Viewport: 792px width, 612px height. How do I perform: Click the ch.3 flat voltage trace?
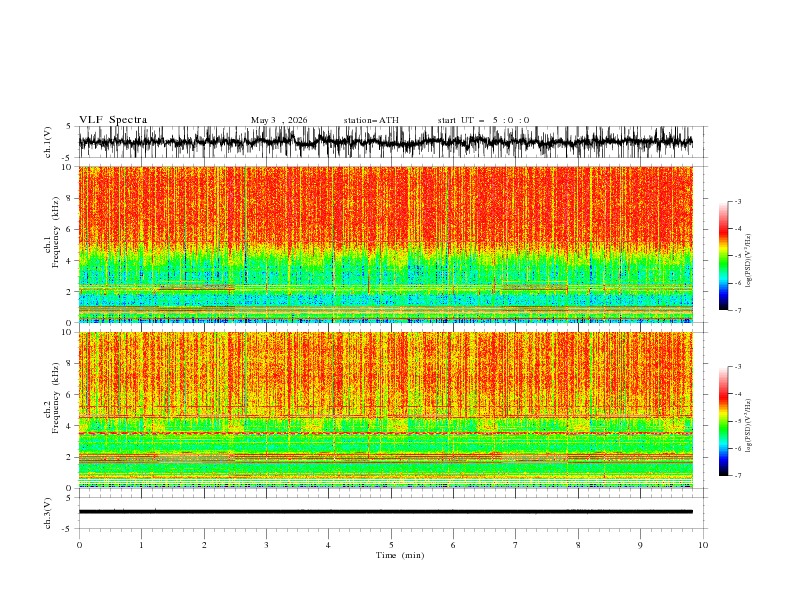tap(385, 512)
